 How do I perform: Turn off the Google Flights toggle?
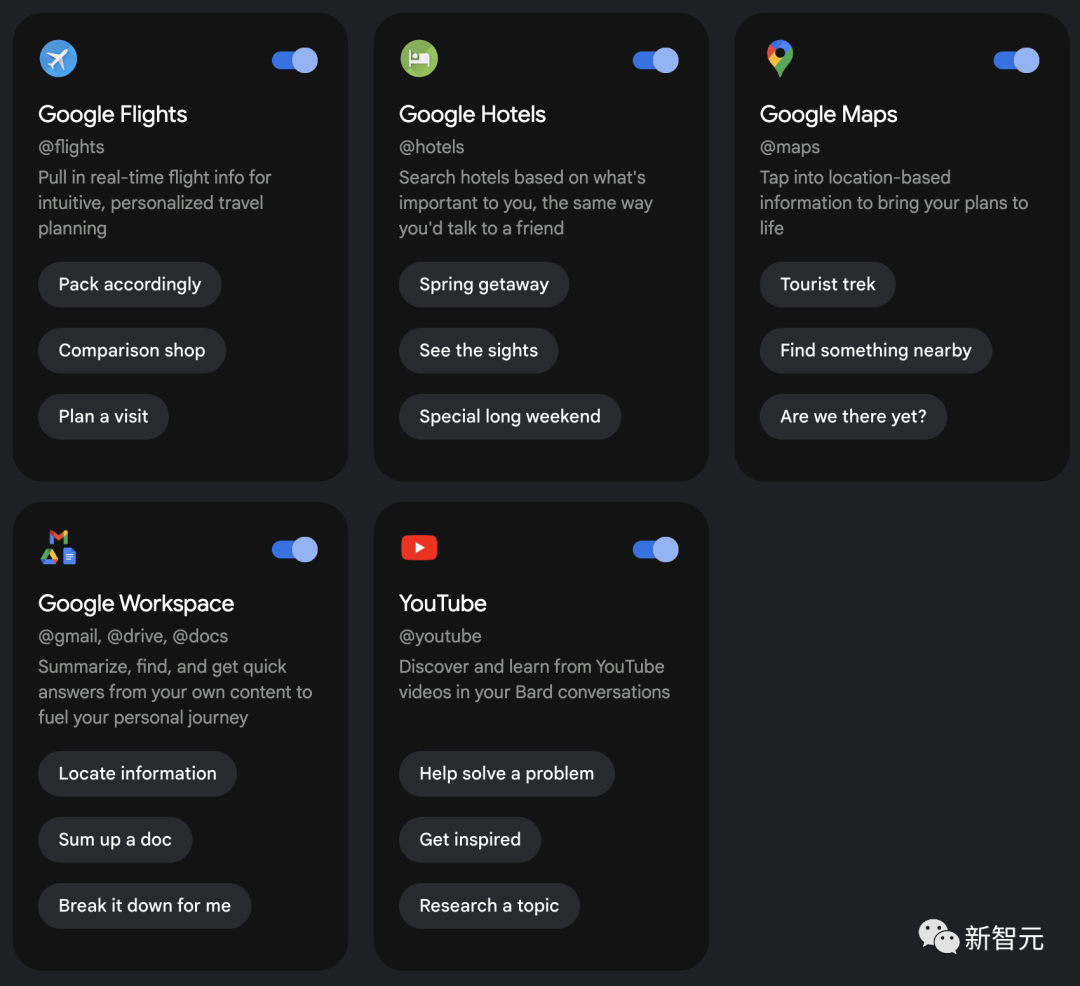(x=295, y=61)
